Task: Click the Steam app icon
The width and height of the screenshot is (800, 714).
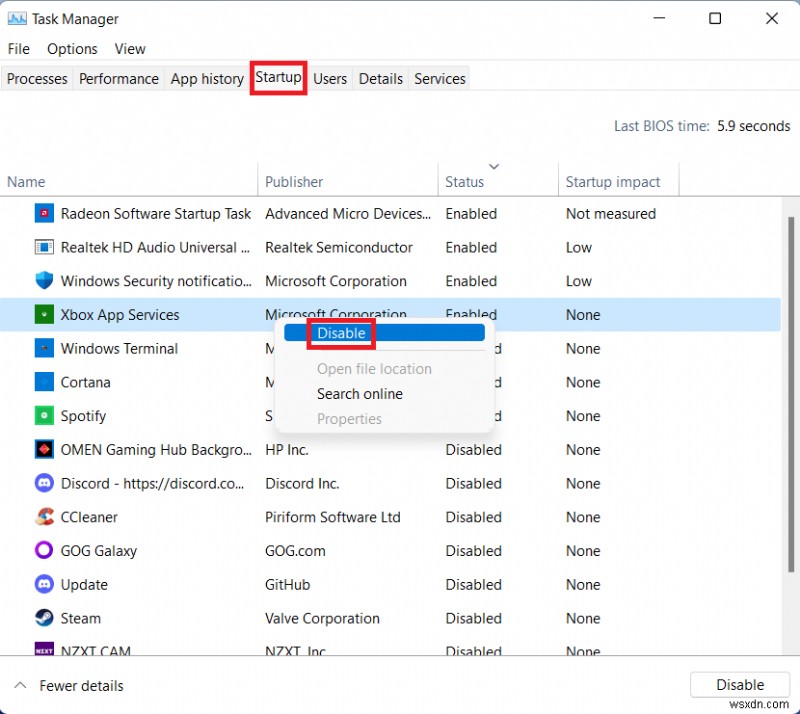Action: [44, 618]
